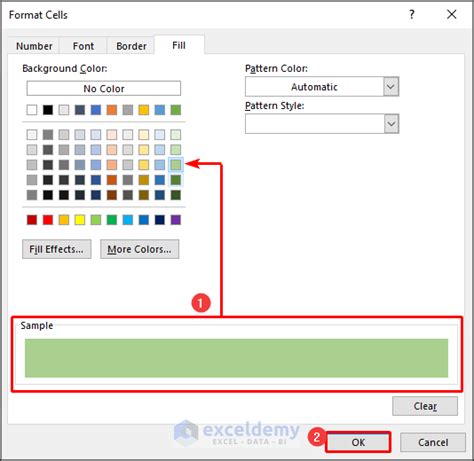474x461 pixels.
Task: Click the Automatic pattern color field
Action: point(314,87)
